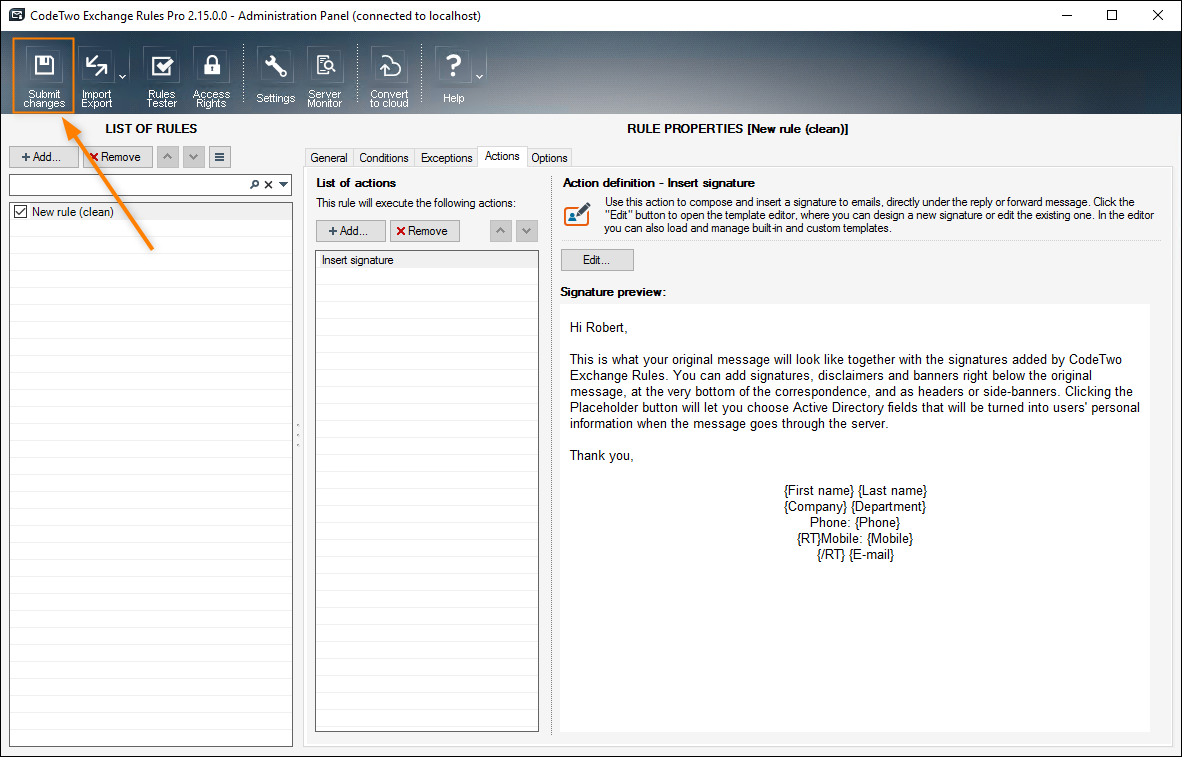Click the search magnifier icon
The width and height of the screenshot is (1182, 757).
[255, 185]
